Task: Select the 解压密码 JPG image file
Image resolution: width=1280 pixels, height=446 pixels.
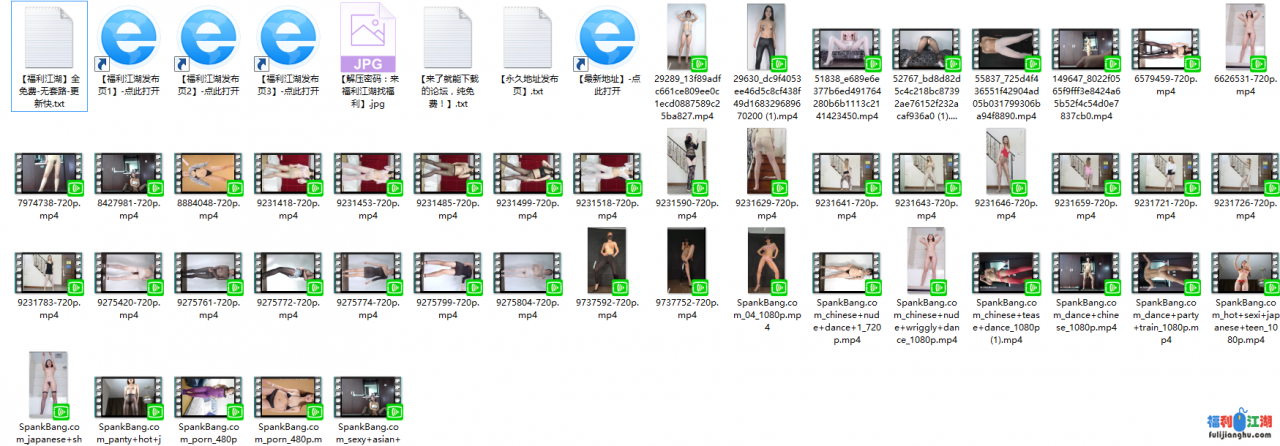Action: tap(369, 38)
